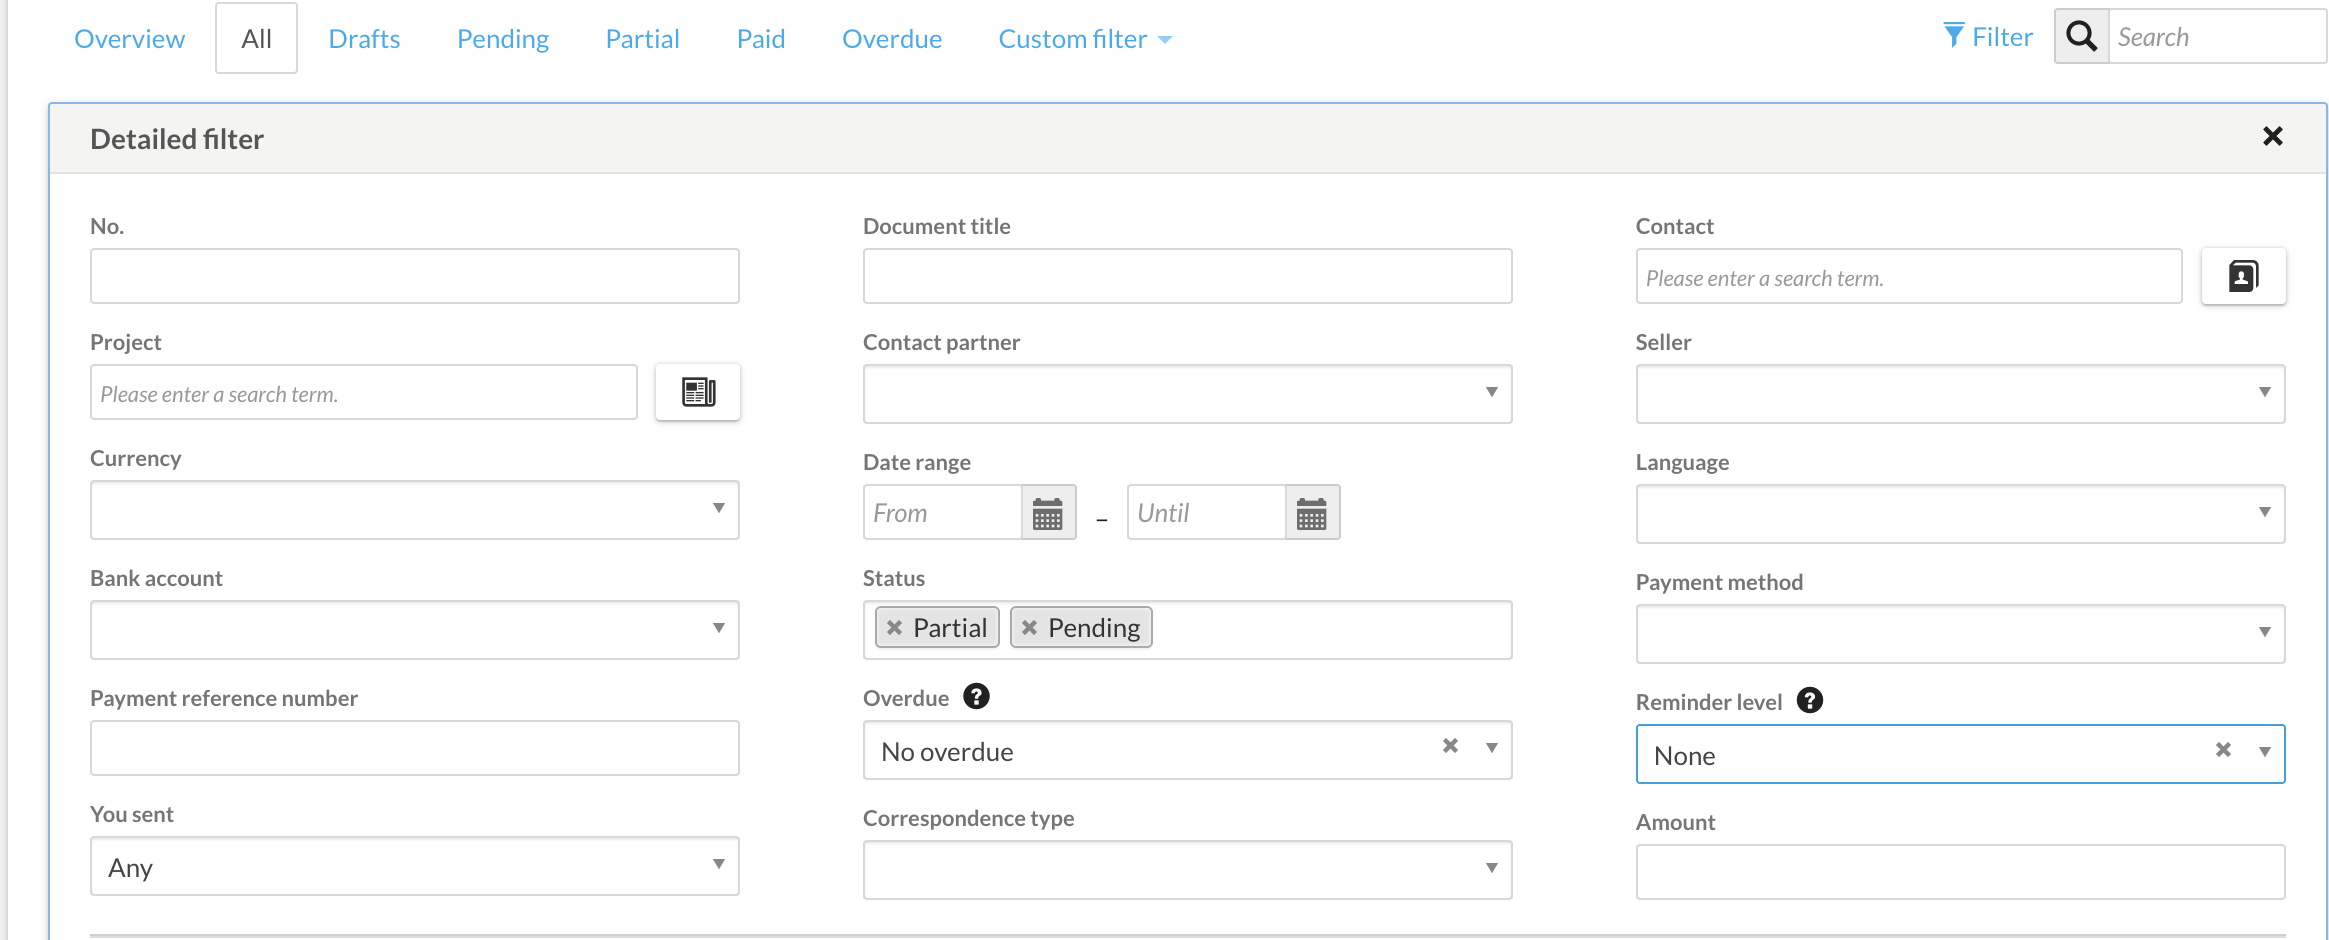Open the Overdue dropdown arrow
The image size is (2329, 940).
[1491, 748]
